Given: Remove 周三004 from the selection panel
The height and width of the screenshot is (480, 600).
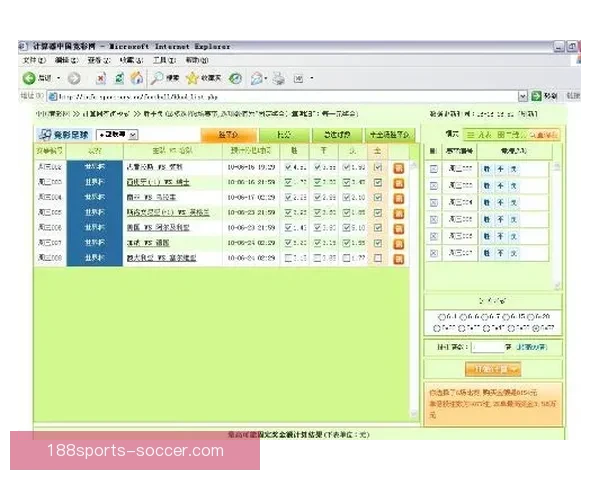Looking at the screenshot, I should [x=434, y=202].
